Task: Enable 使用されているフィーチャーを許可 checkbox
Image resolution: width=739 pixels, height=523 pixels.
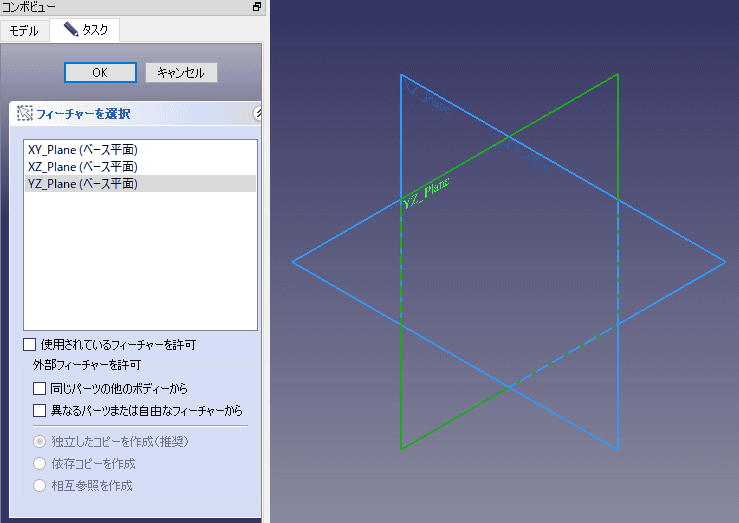Action: (30, 345)
